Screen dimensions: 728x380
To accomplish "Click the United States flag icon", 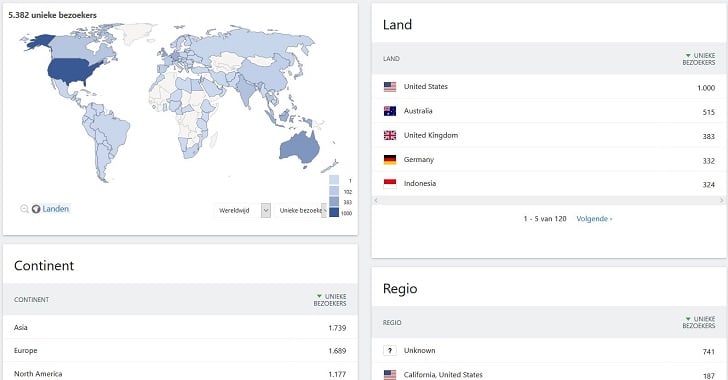I will click(x=390, y=87).
